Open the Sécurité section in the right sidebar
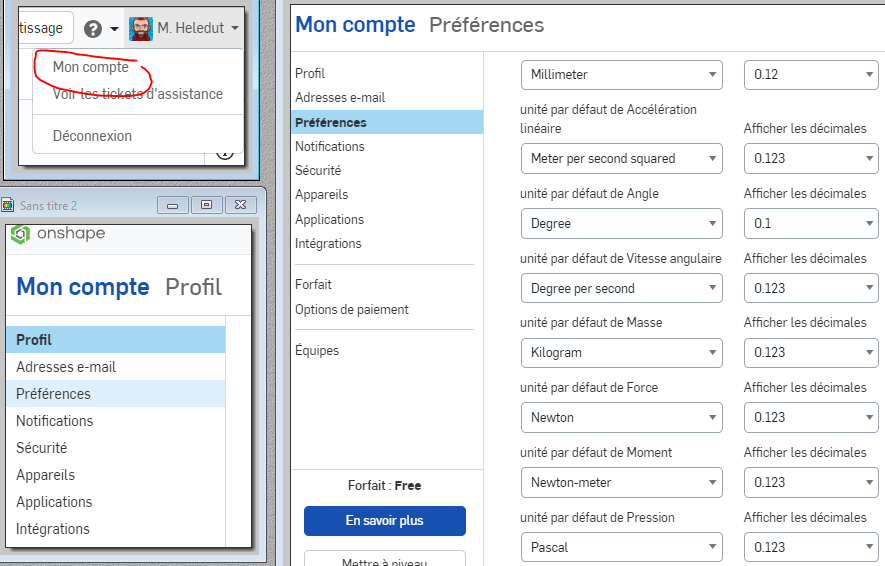Screen dimensions: 885x566 point(318,170)
